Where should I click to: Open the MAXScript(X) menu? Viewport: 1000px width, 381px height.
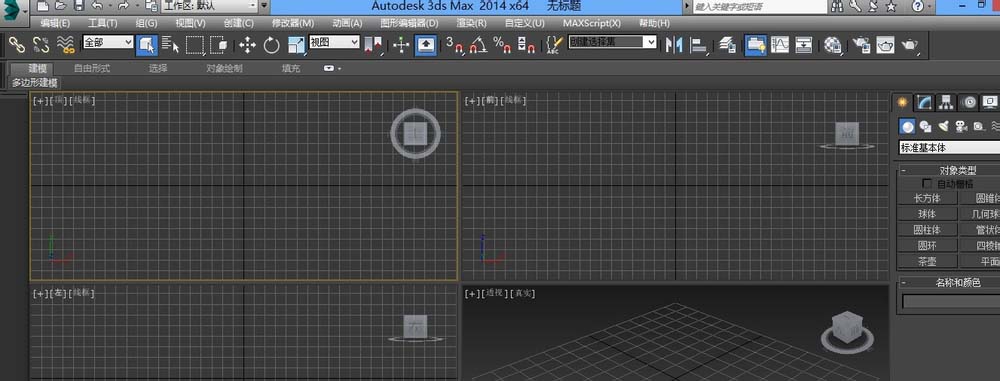[592, 23]
